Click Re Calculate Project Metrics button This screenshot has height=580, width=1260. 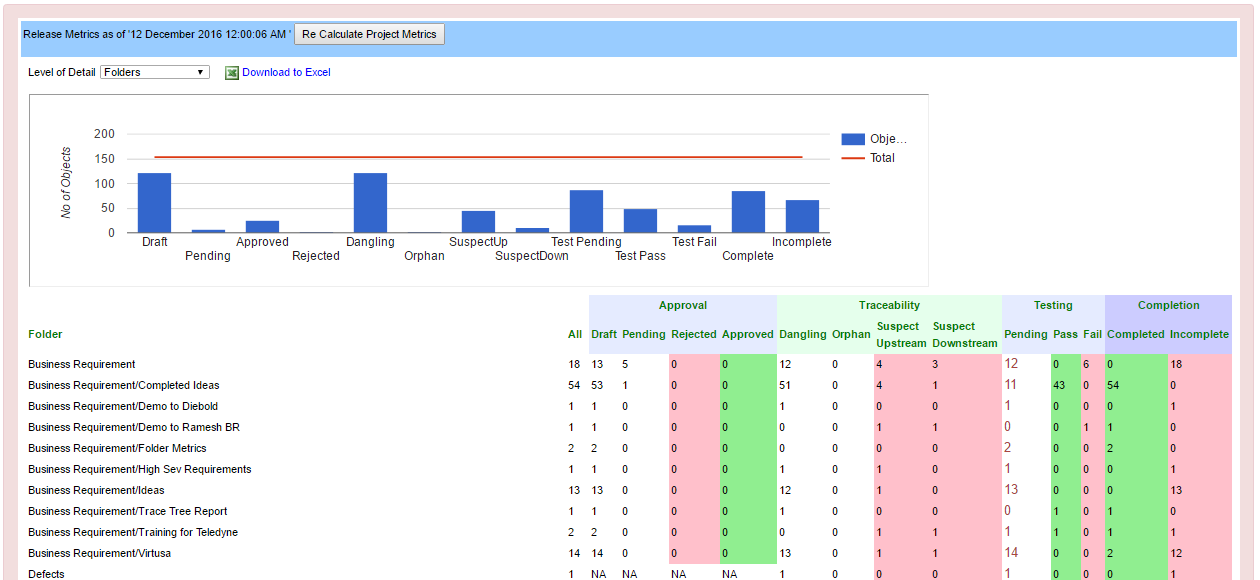point(370,34)
